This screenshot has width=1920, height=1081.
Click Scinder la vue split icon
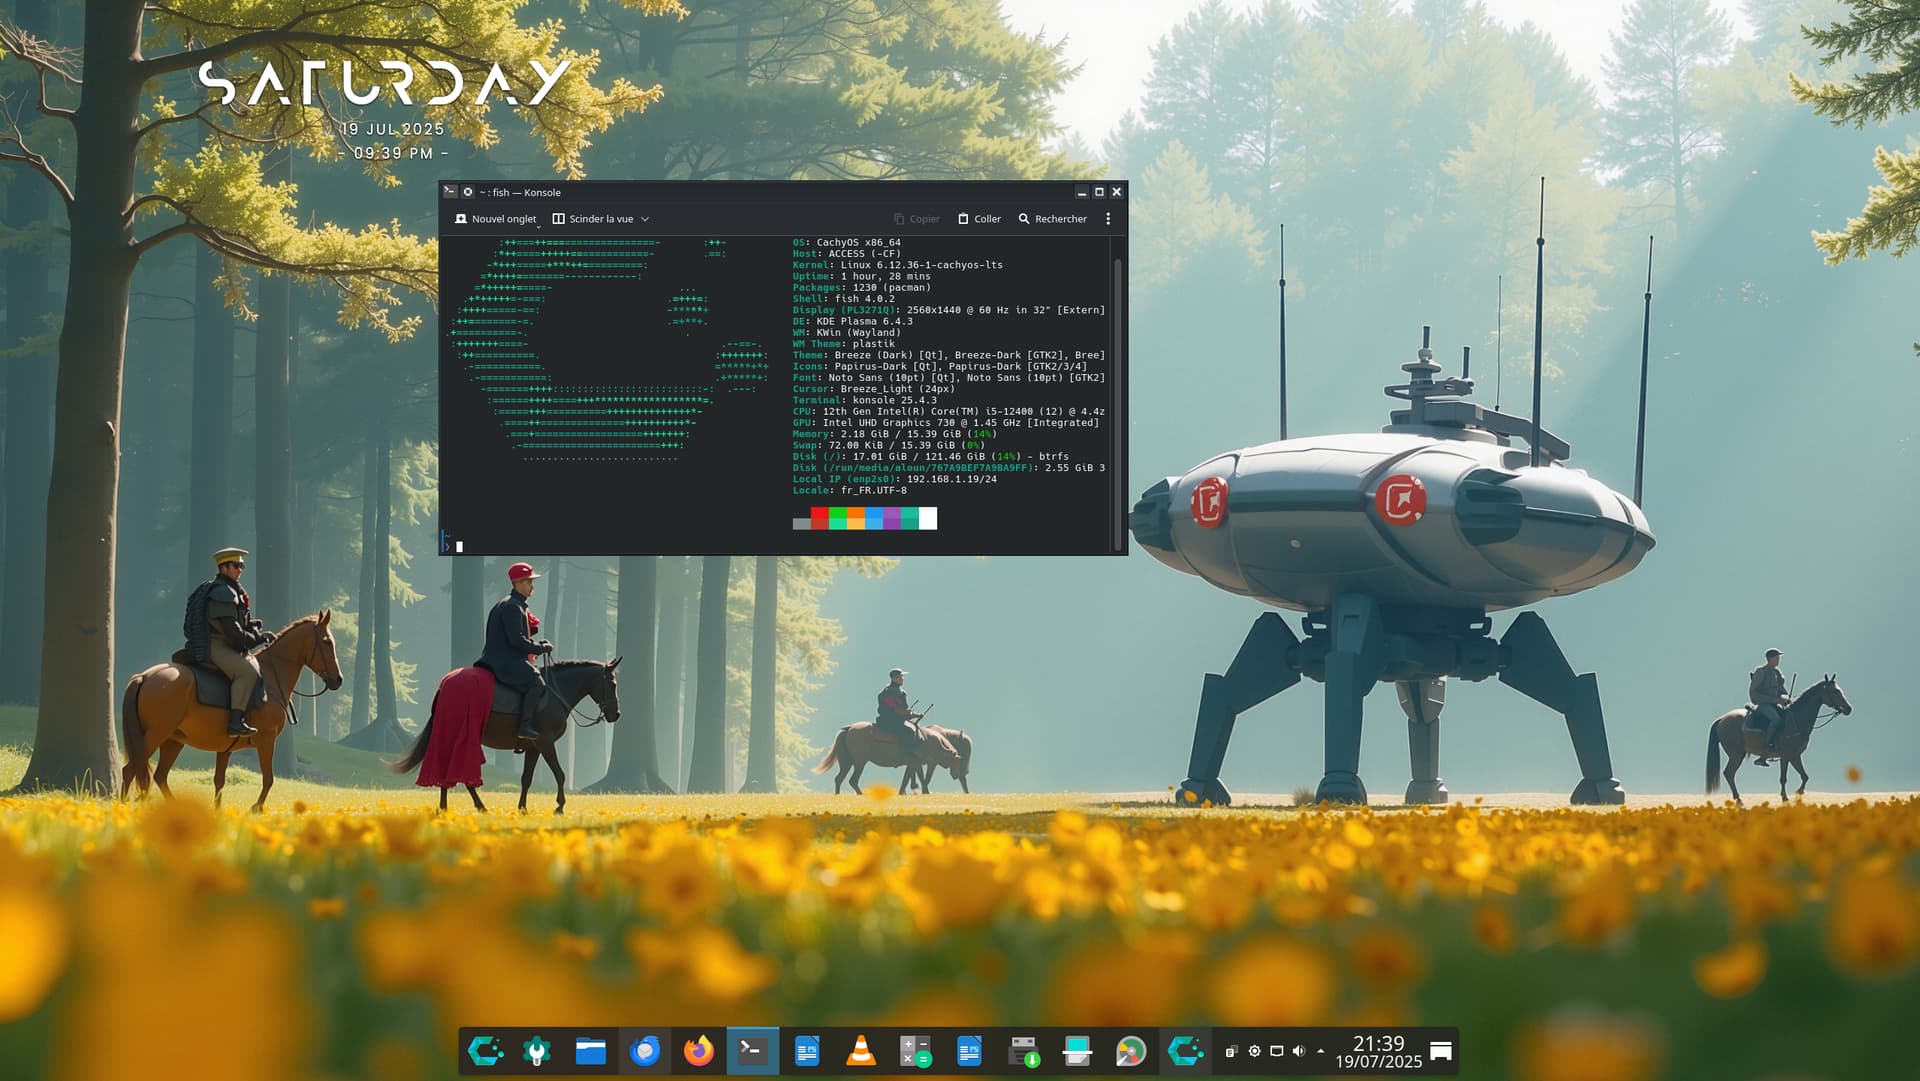[x=559, y=219]
